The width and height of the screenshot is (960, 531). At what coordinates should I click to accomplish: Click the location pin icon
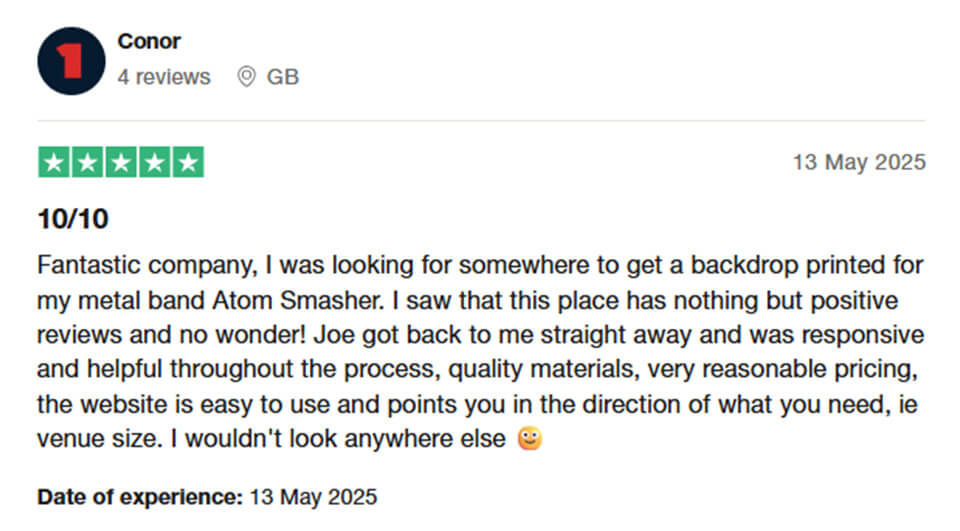click(x=246, y=77)
